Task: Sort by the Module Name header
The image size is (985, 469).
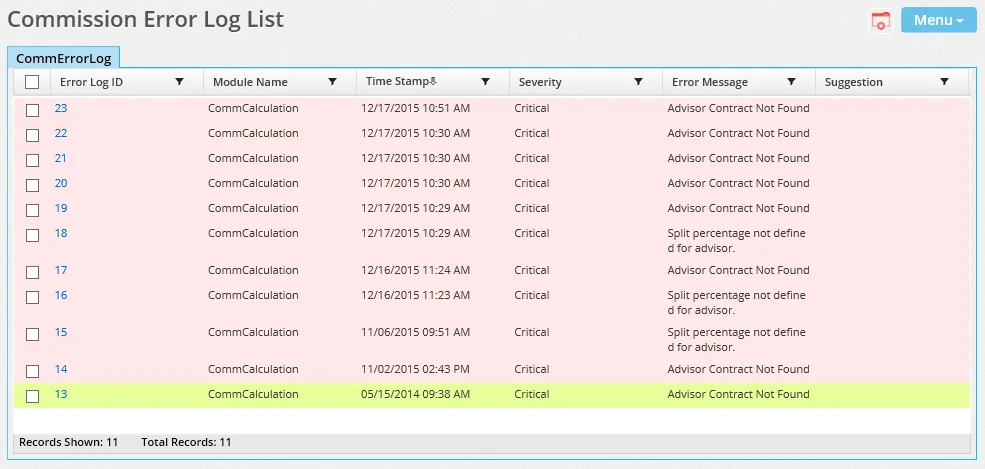Action: (x=250, y=82)
